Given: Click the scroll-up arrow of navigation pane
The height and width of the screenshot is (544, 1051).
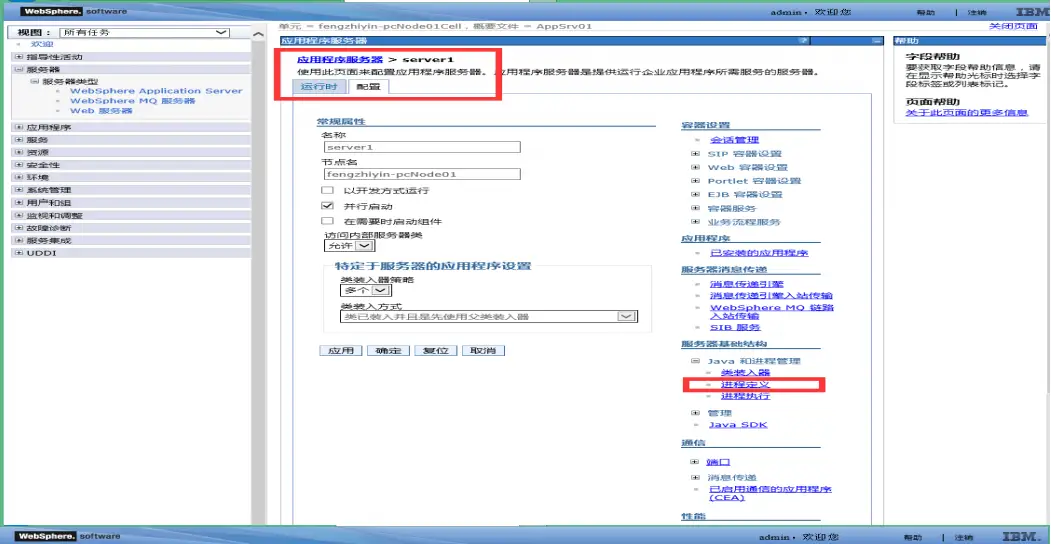Looking at the screenshot, I should (x=259, y=35).
